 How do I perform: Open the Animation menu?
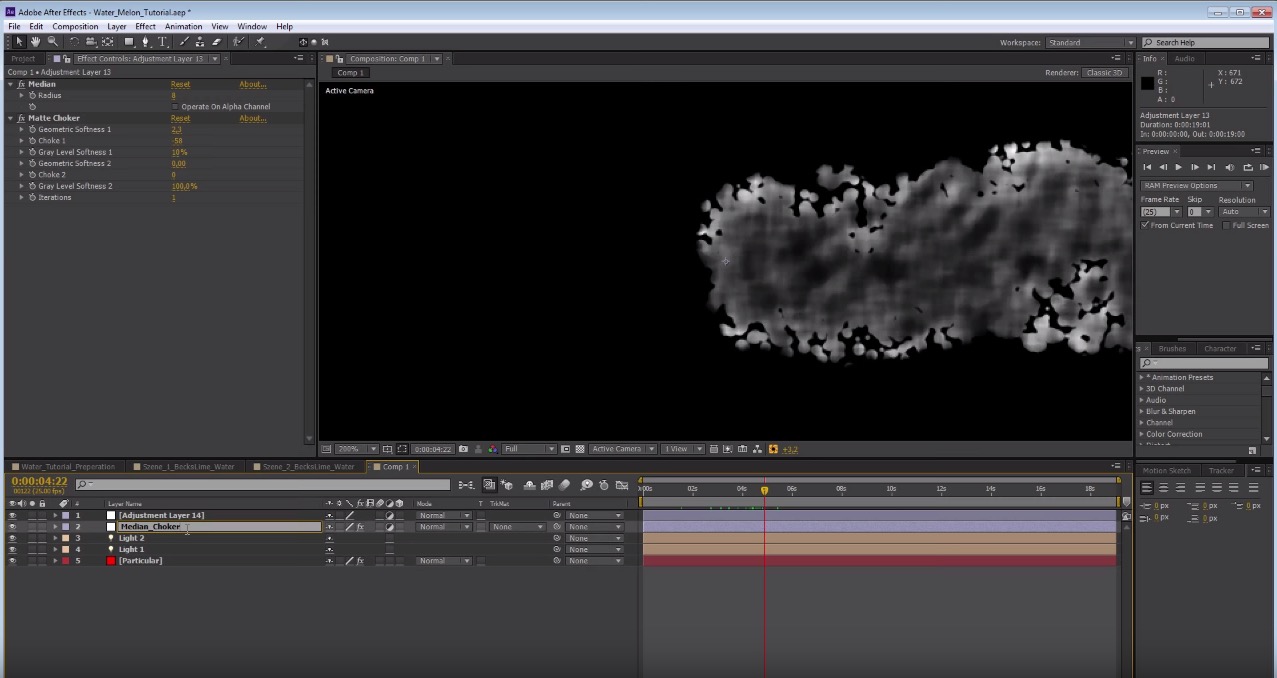[183, 26]
